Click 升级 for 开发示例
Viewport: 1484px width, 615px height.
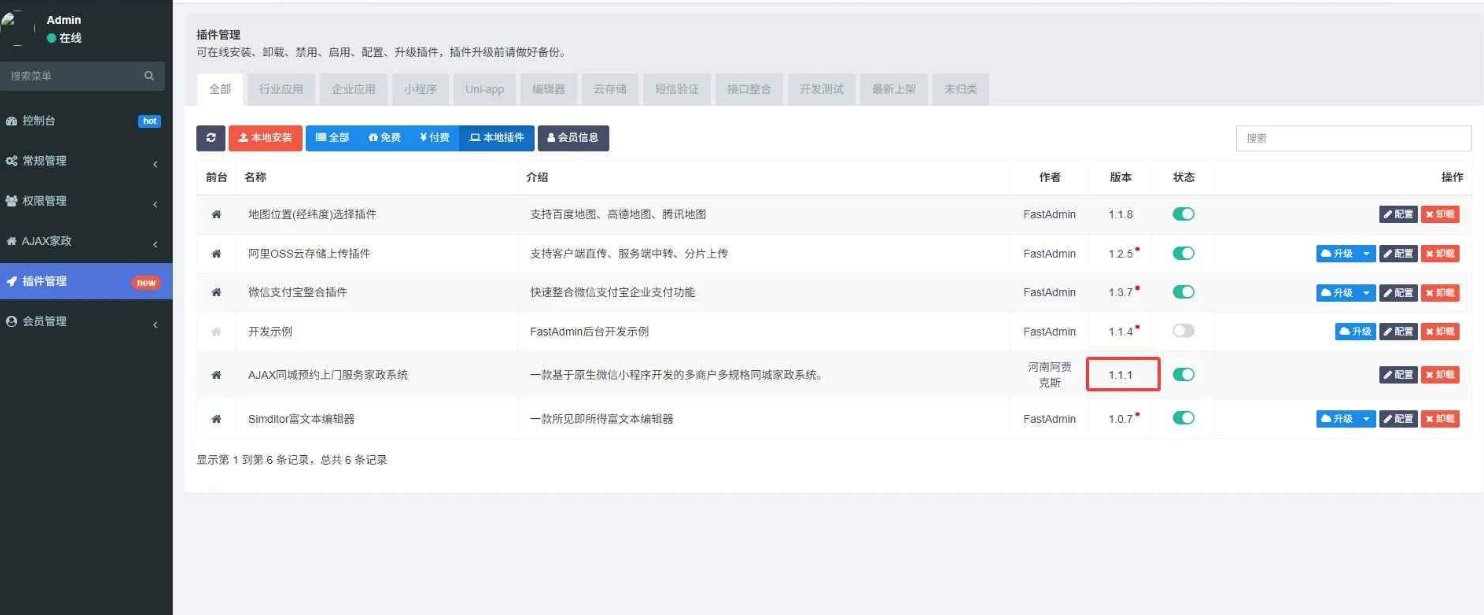[x=1355, y=332]
